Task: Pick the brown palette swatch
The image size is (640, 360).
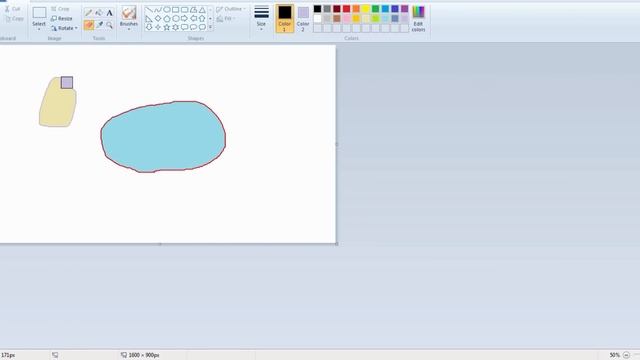Action: [x=337, y=18]
